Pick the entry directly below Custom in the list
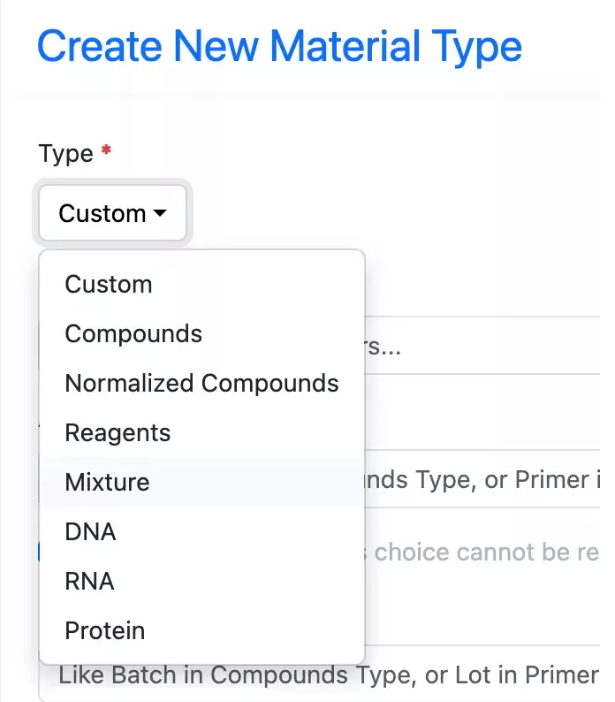Viewport: 615px width, 702px height. [133, 333]
